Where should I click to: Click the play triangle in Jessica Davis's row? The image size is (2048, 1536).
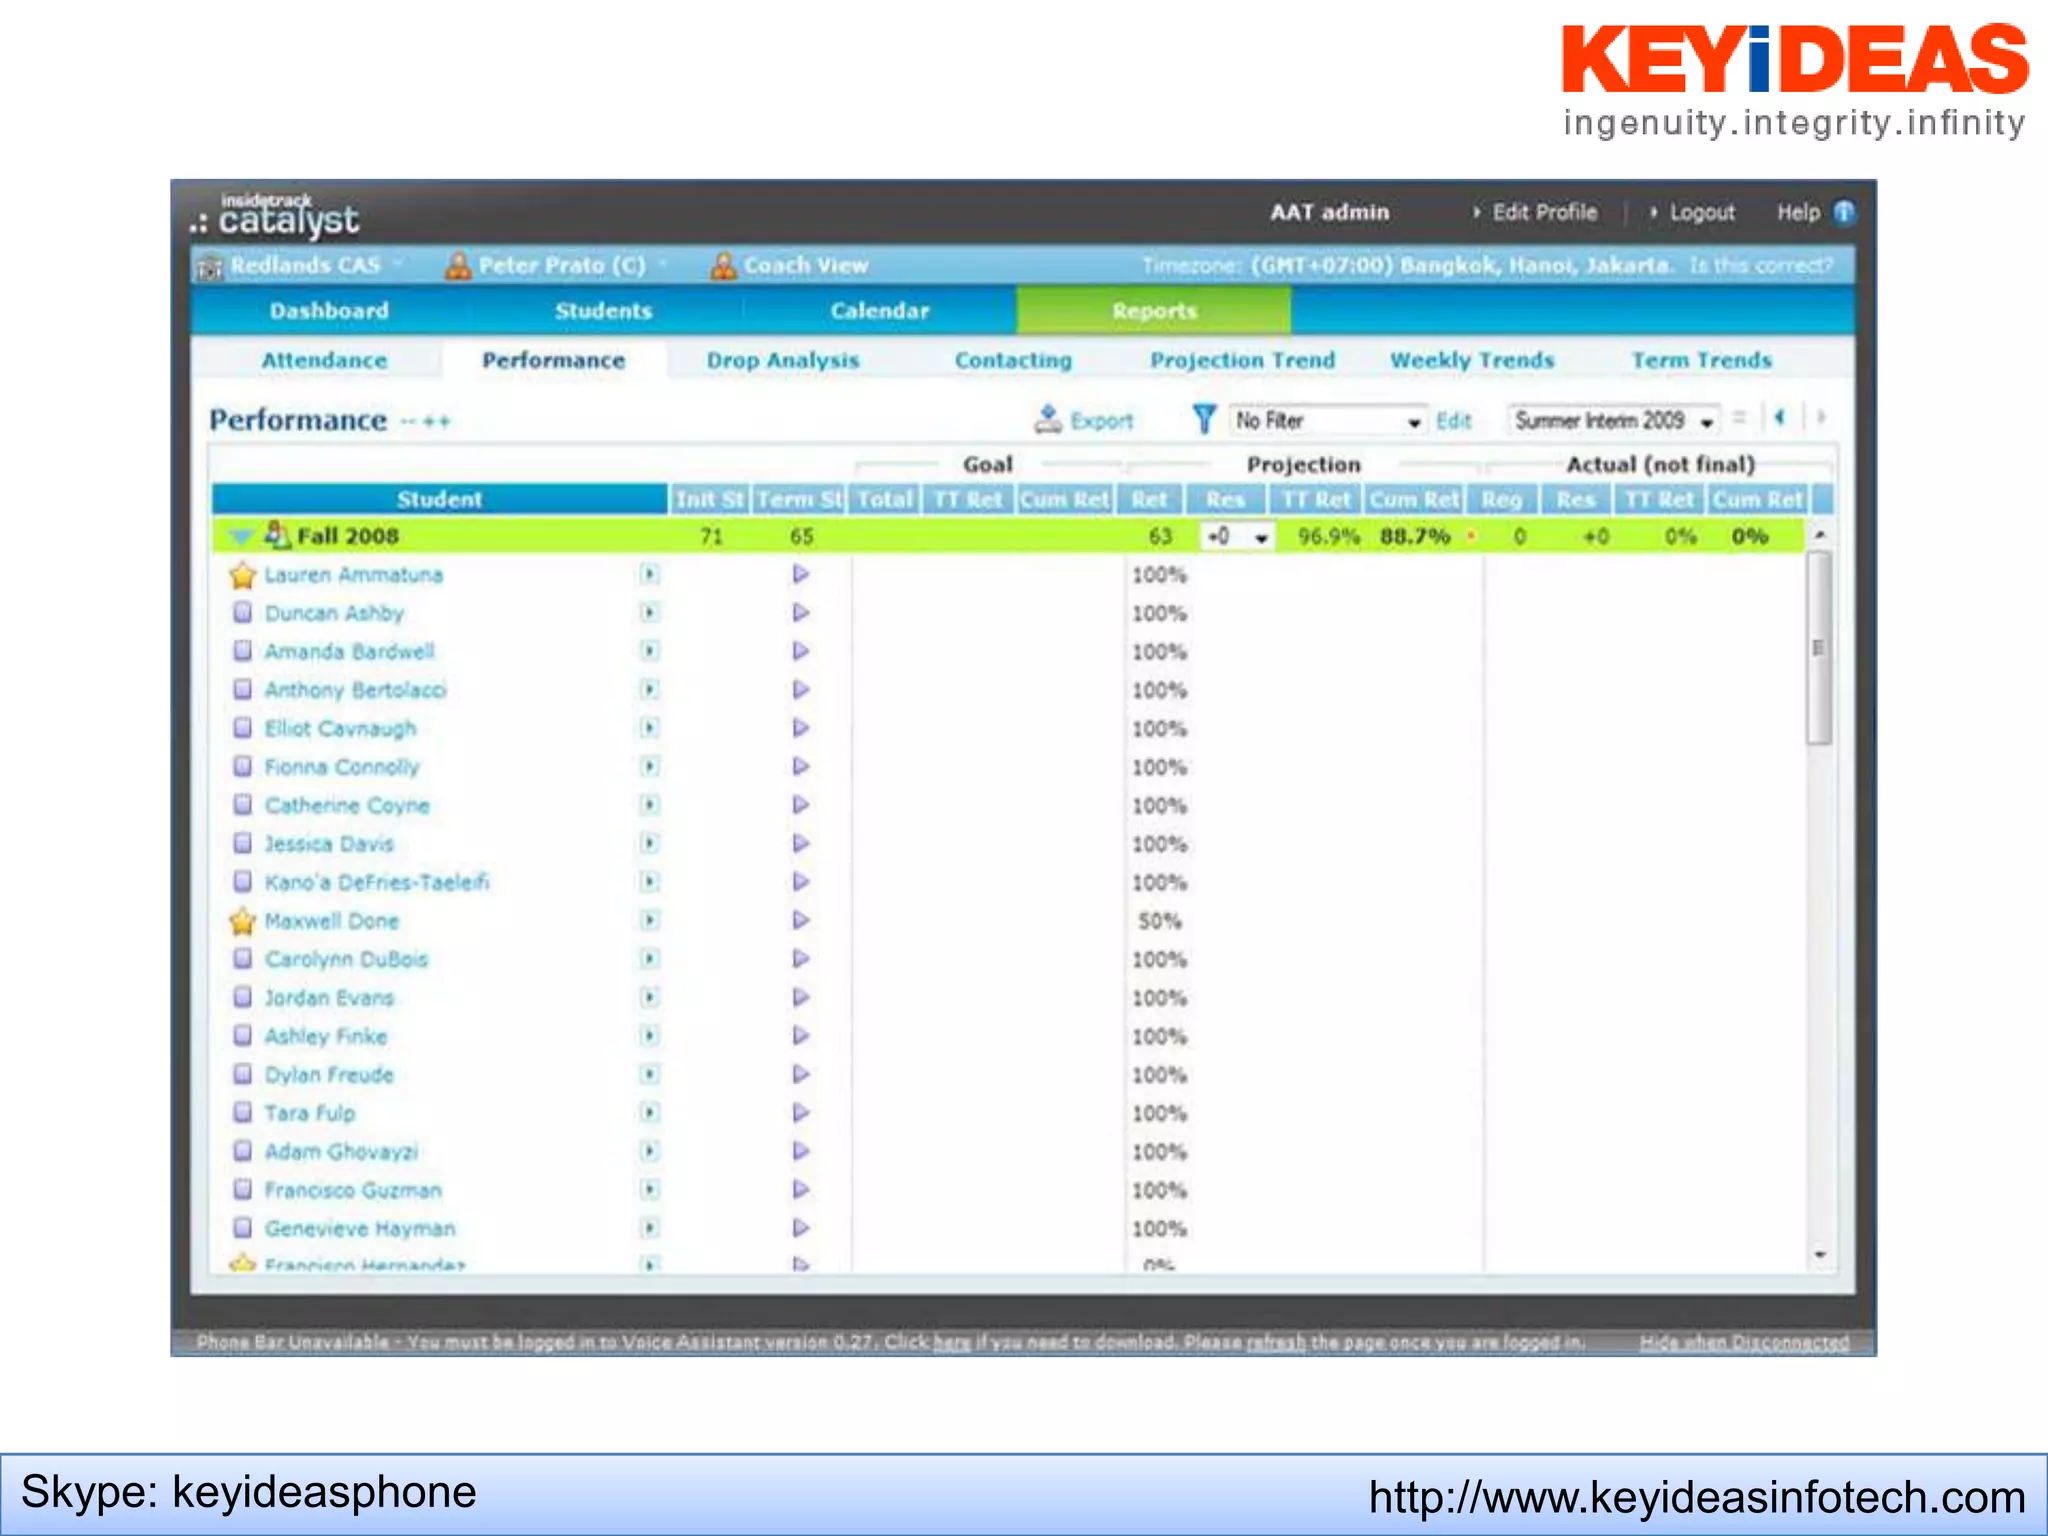(x=801, y=843)
